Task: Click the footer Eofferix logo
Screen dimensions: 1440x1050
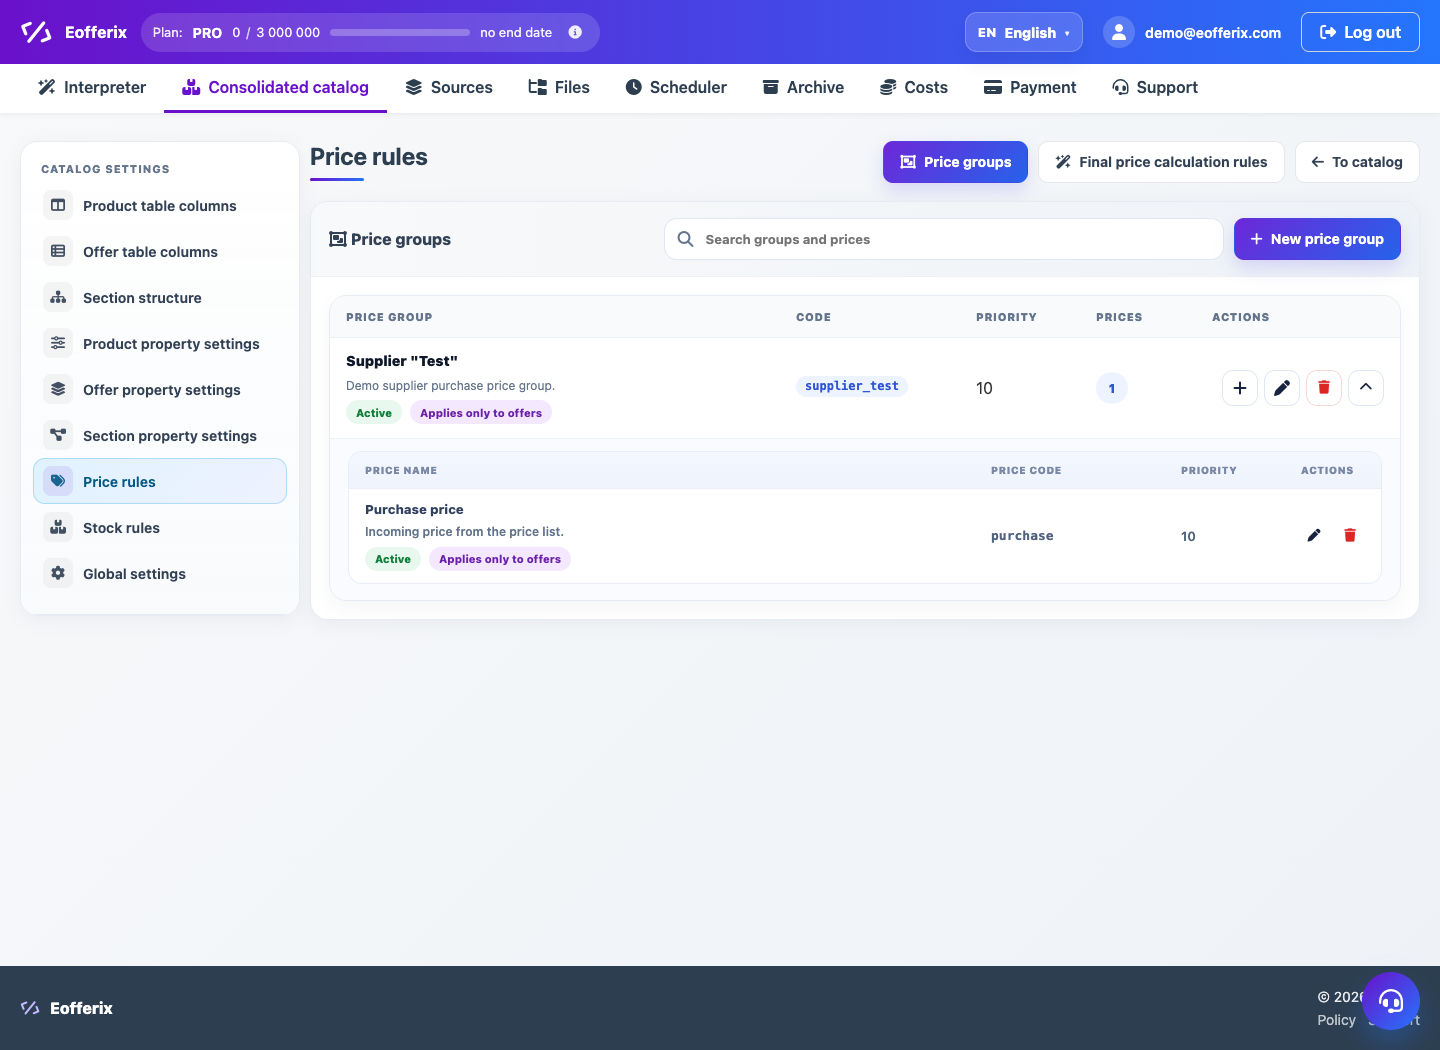Action: point(66,1008)
